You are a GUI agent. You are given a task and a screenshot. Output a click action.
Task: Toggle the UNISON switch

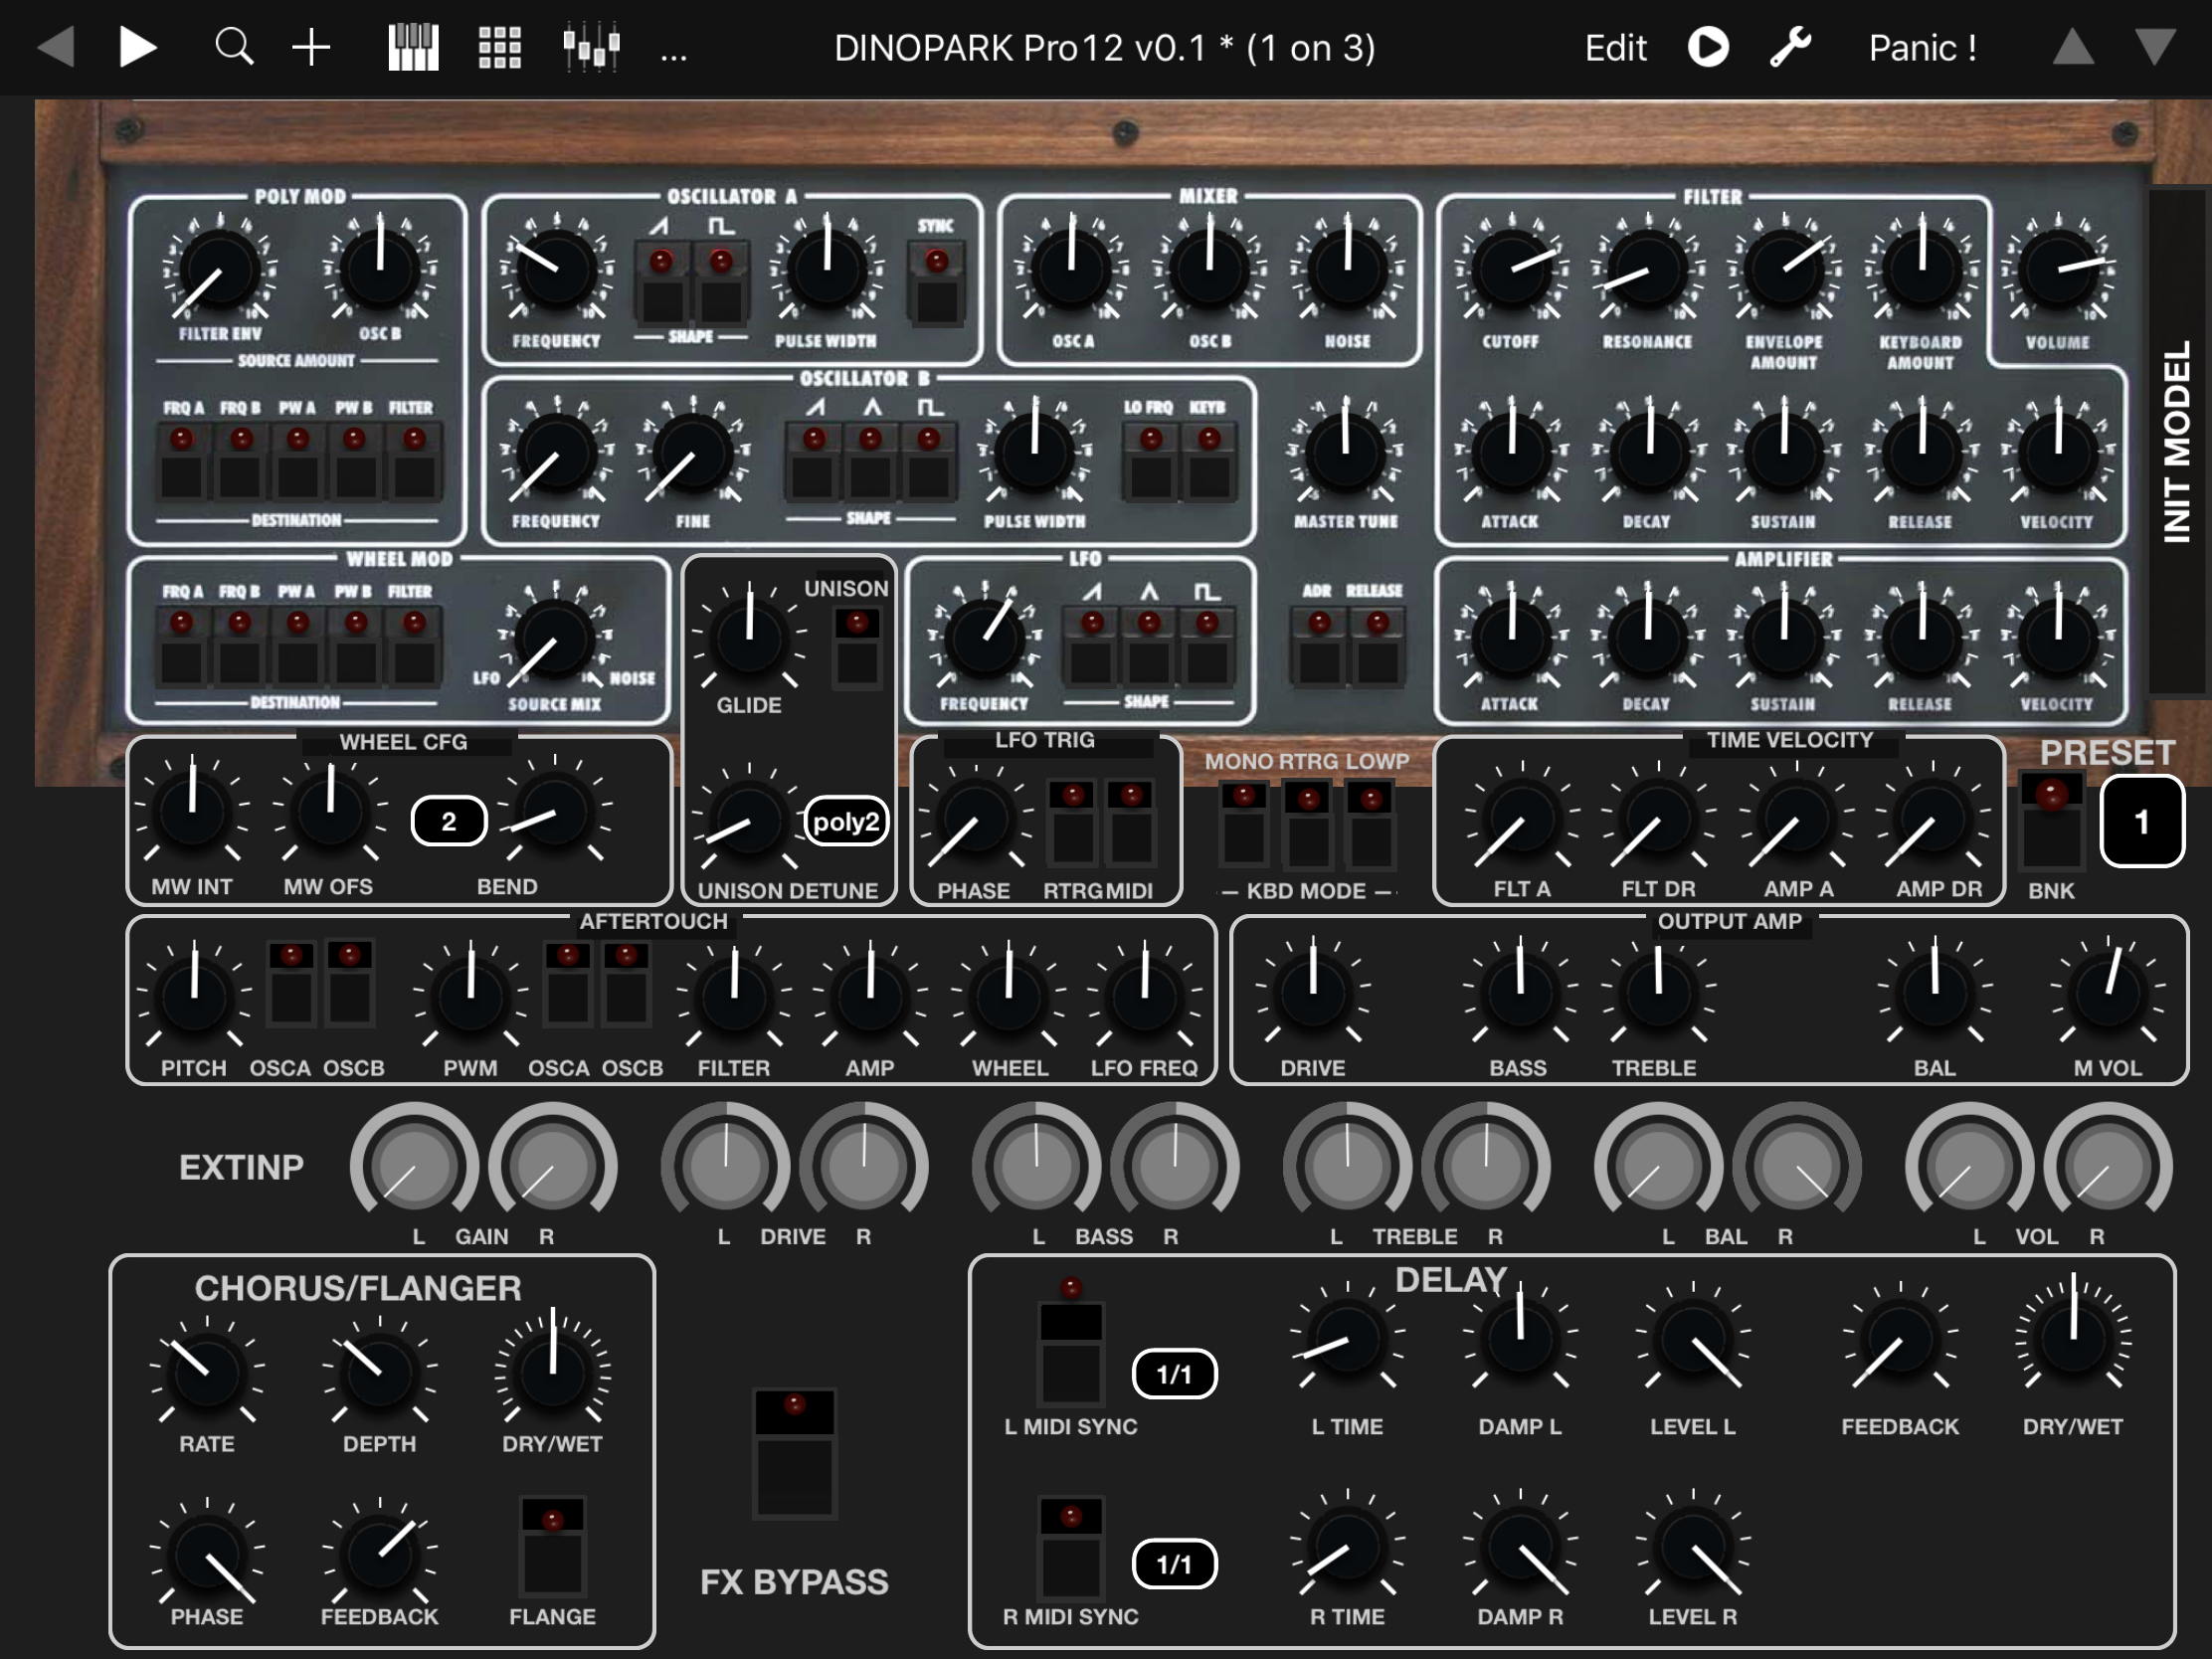point(857,647)
